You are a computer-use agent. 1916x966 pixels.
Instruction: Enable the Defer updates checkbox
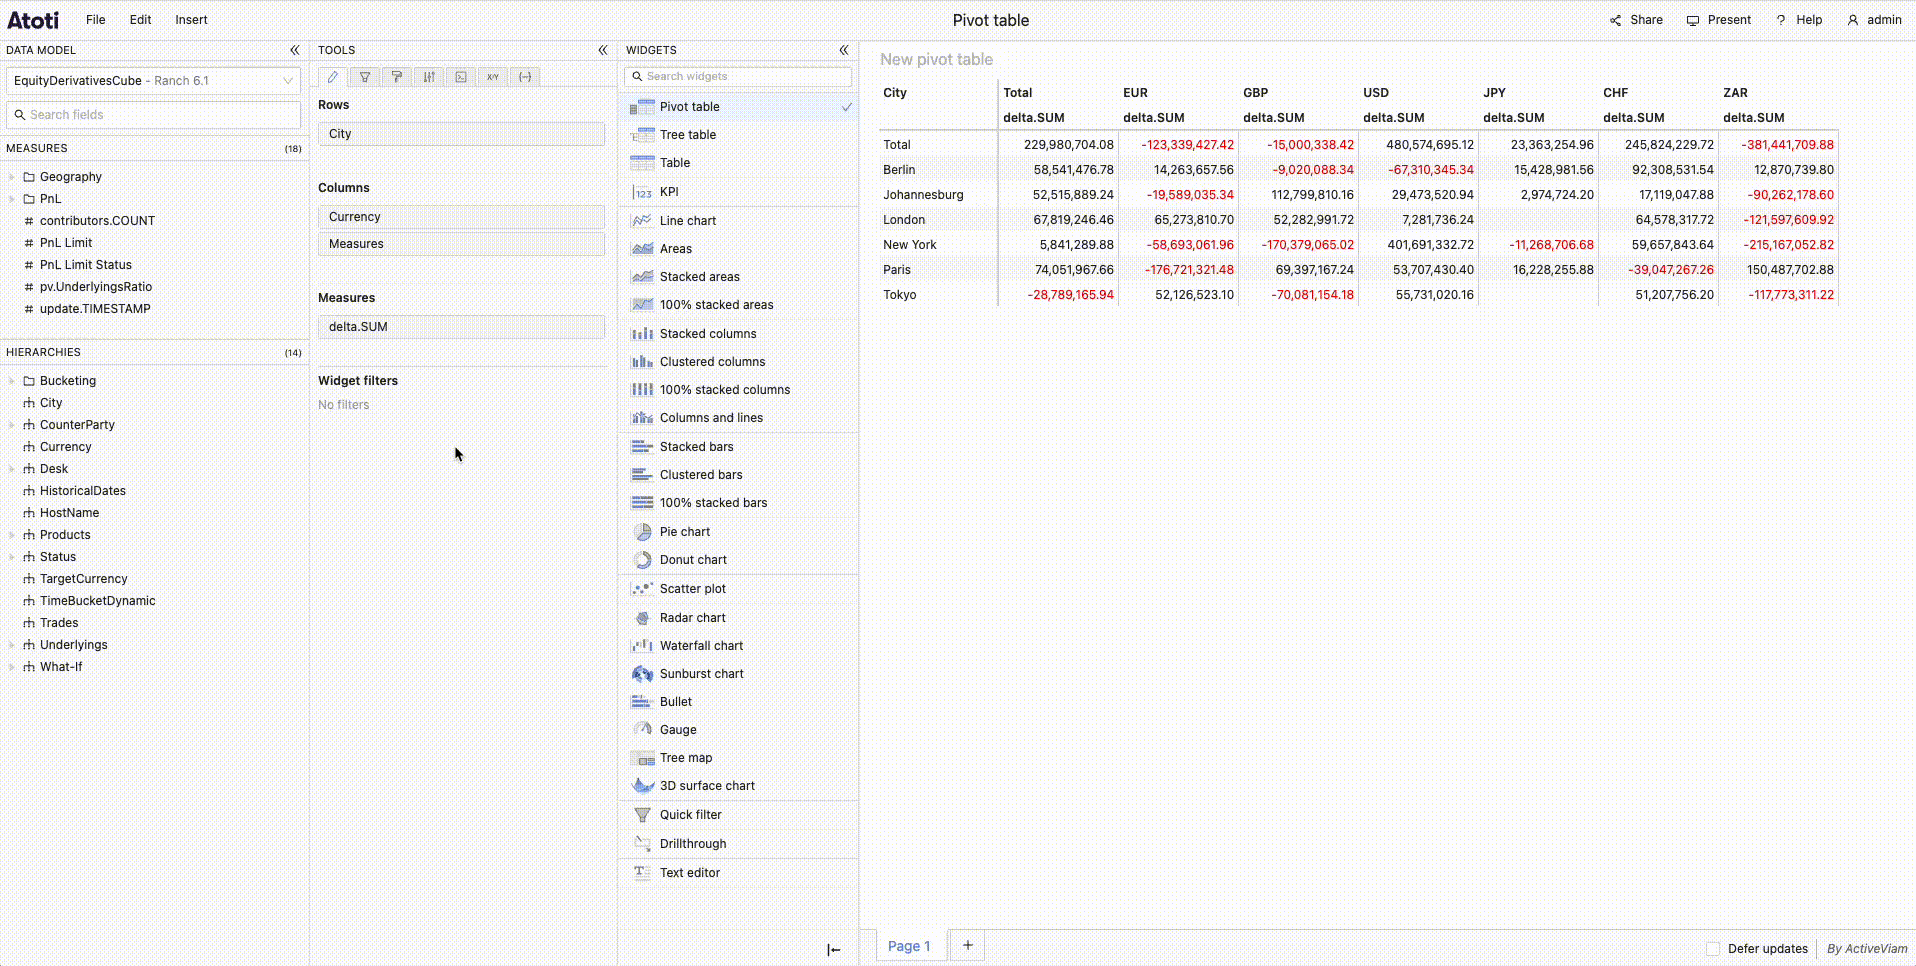1713,949
